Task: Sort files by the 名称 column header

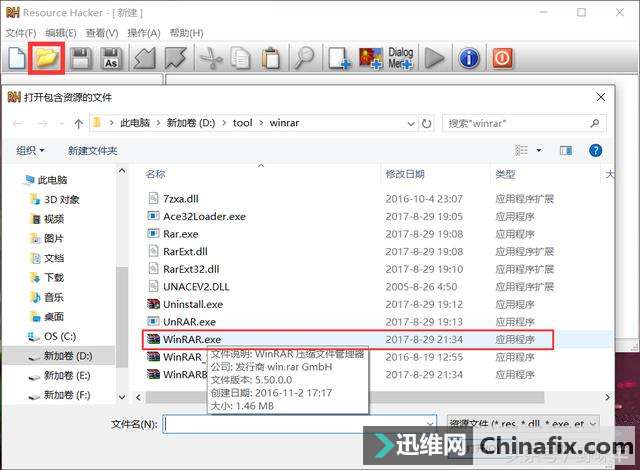Action: (x=156, y=175)
